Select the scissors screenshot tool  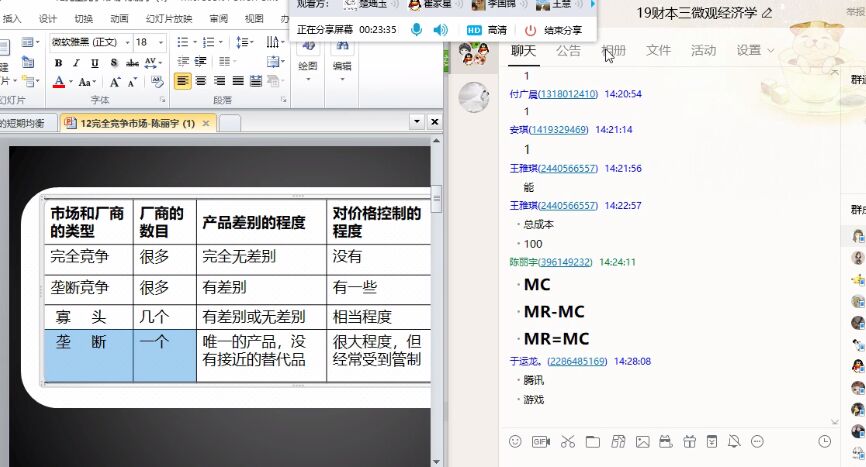pyautogui.click(x=567, y=441)
